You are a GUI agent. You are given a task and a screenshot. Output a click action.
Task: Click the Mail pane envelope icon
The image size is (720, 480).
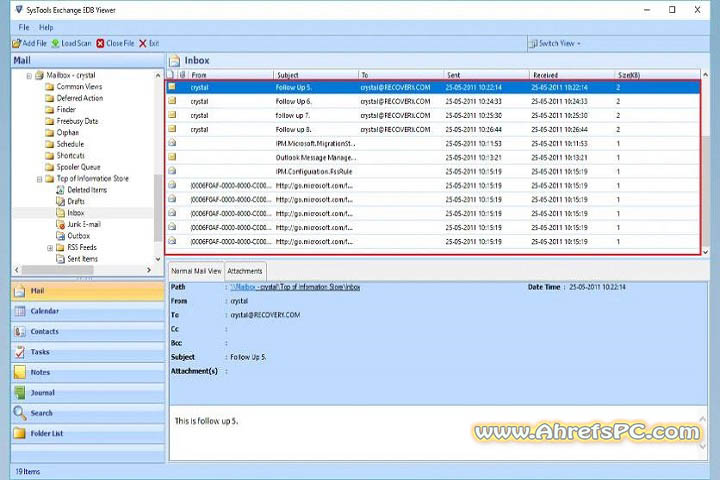pyautogui.click(x=20, y=291)
